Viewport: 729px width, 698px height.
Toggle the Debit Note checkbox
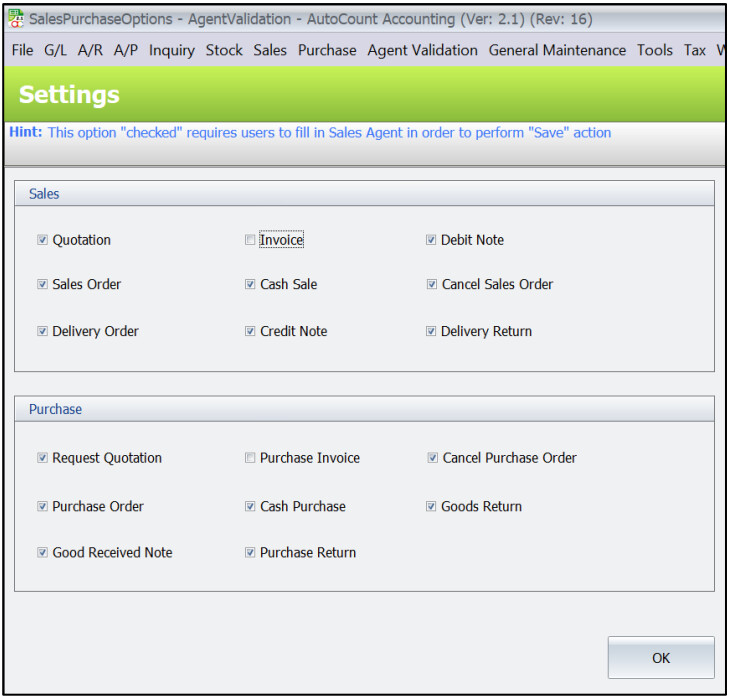tap(431, 240)
